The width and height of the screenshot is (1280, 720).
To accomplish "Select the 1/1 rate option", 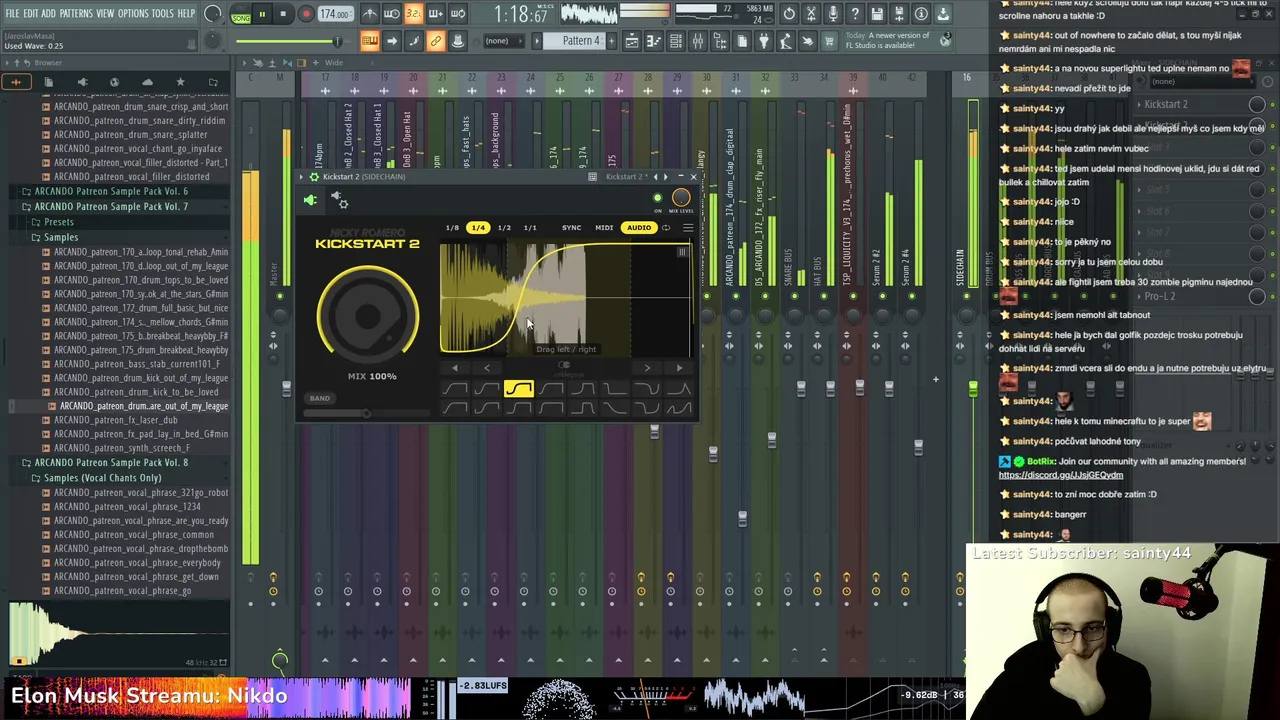I will [530, 227].
